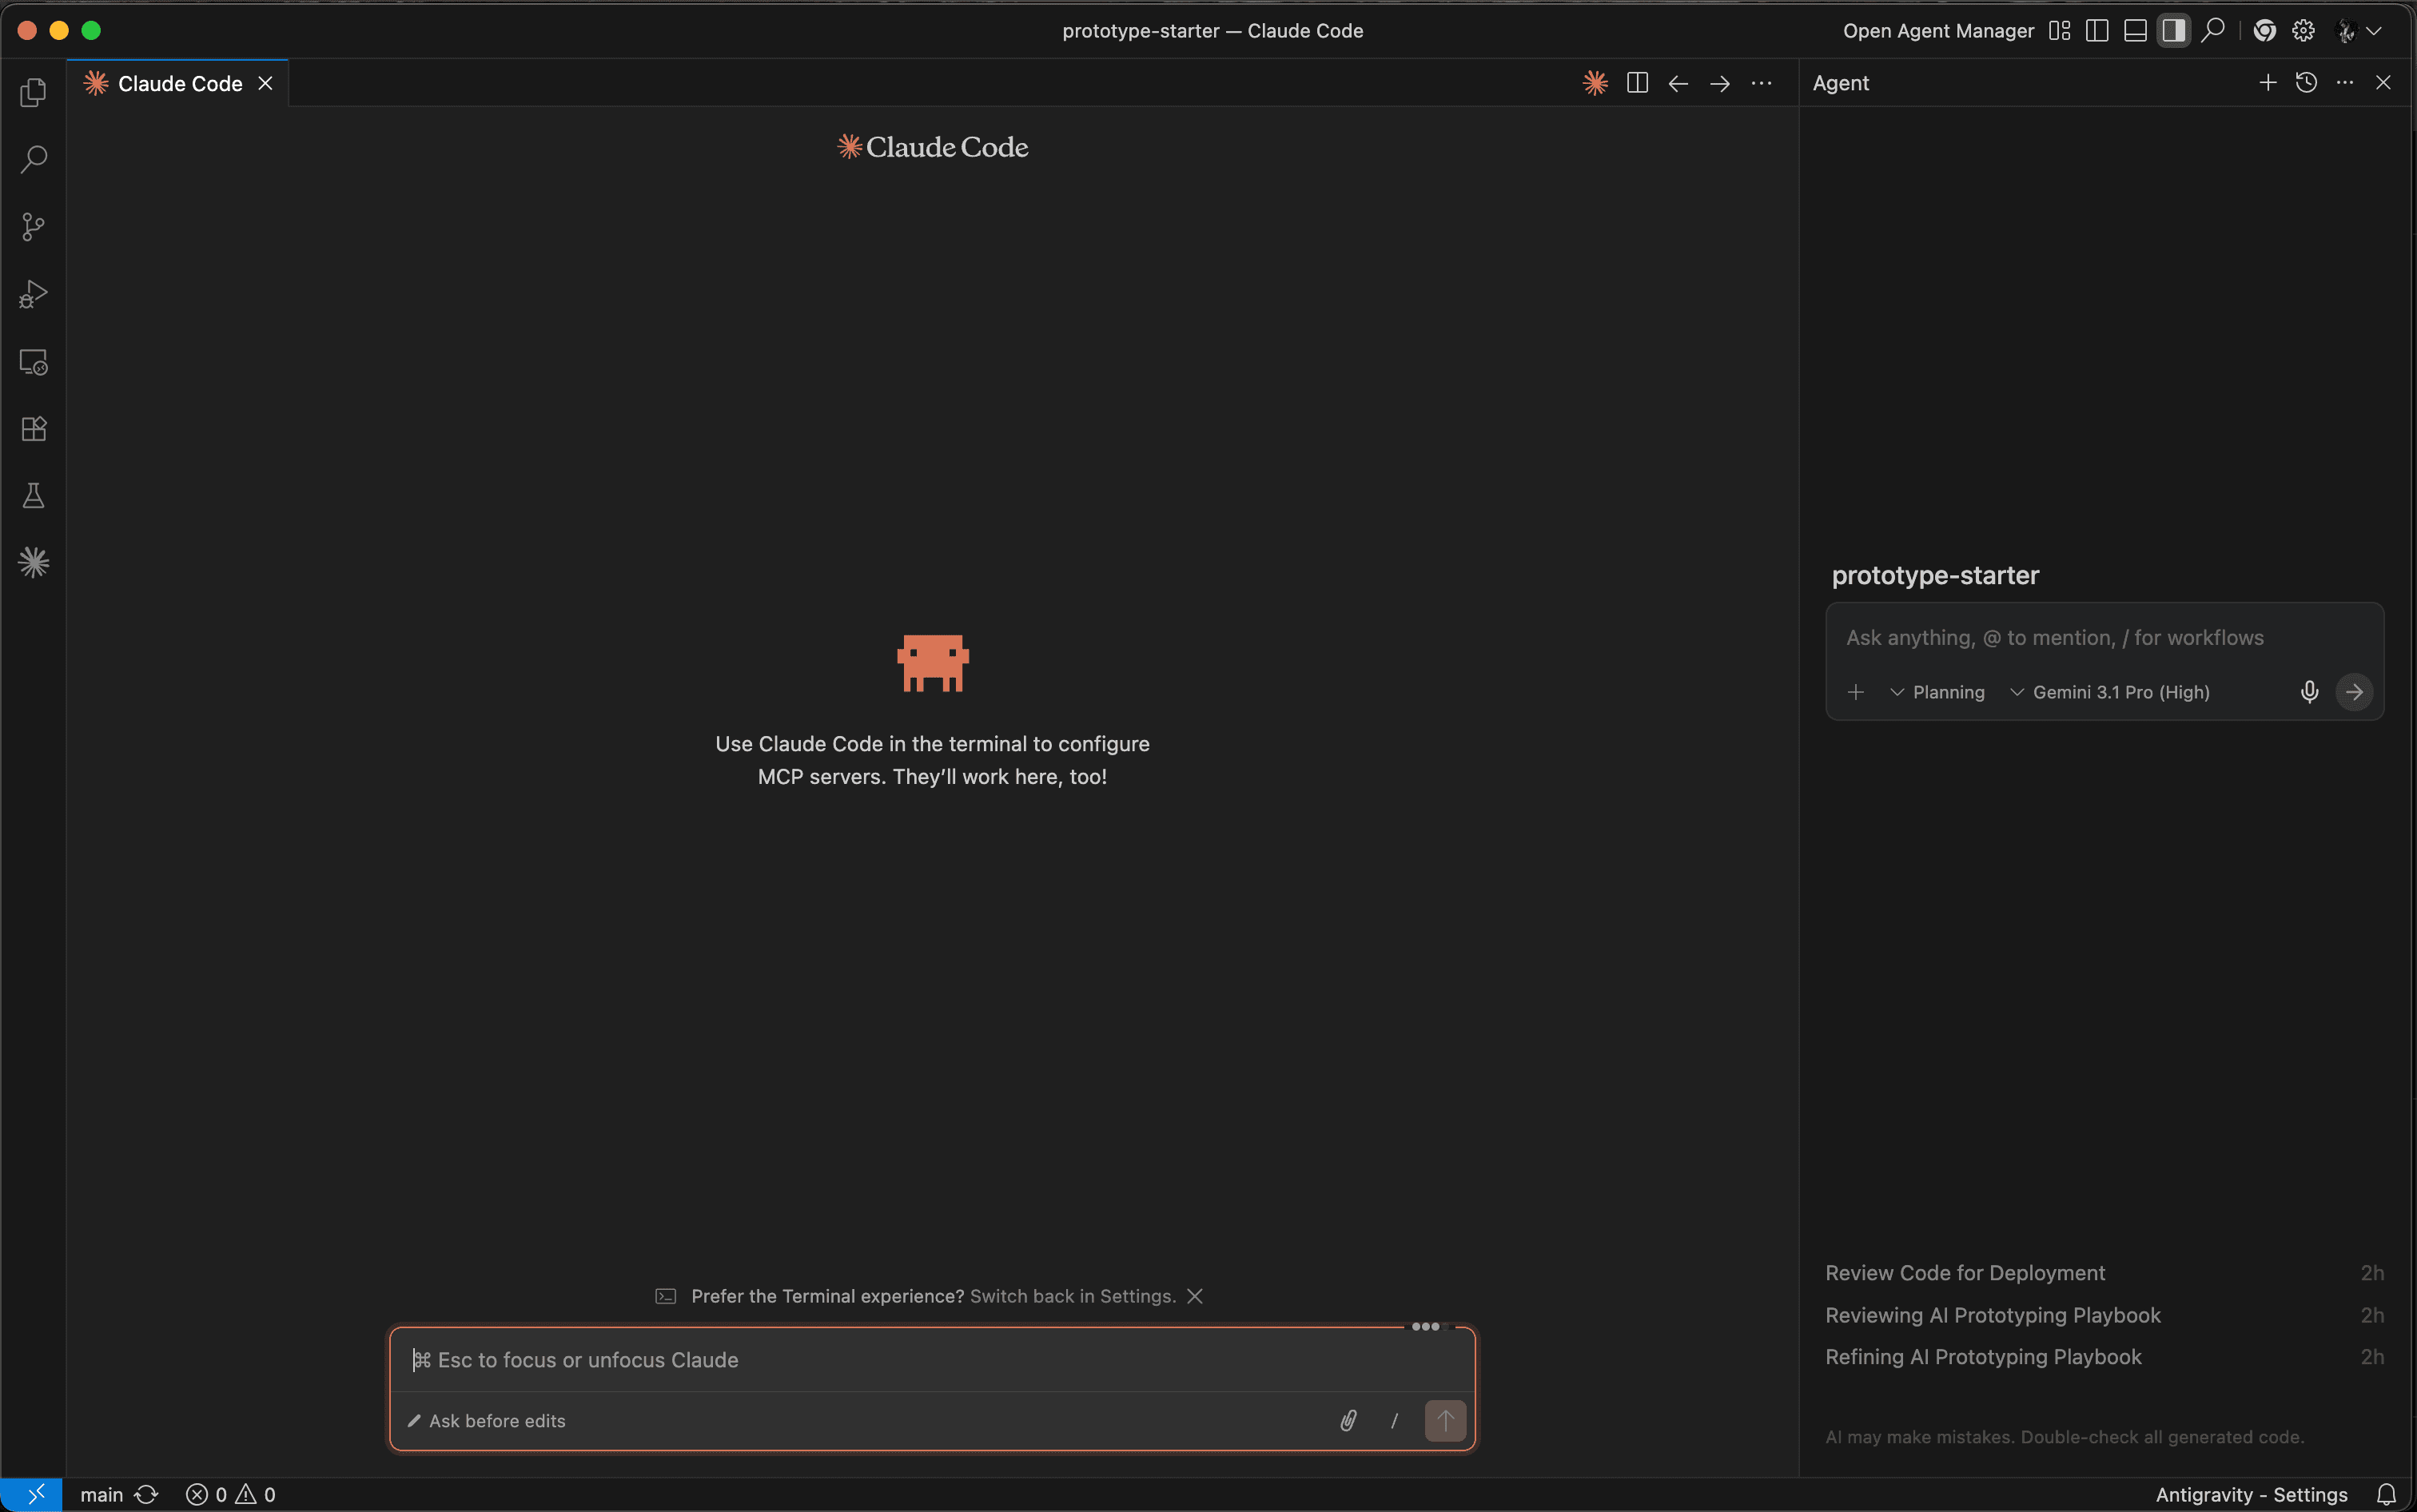Screen dimensions: 2417x1512
Task: Select the Claude Code editor tab
Action: tap(178, 83)
